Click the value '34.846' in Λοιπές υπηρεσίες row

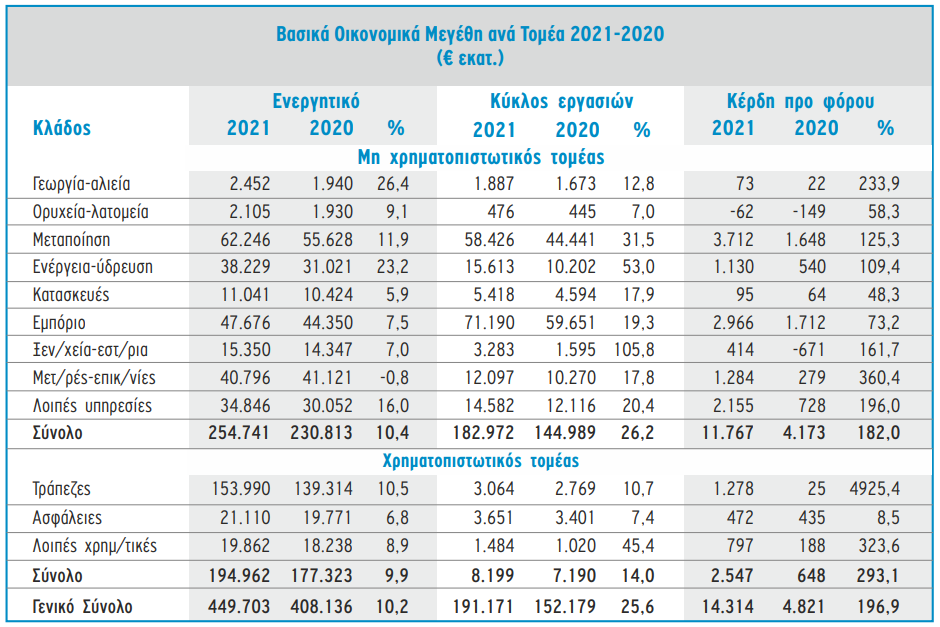[245, 406]
